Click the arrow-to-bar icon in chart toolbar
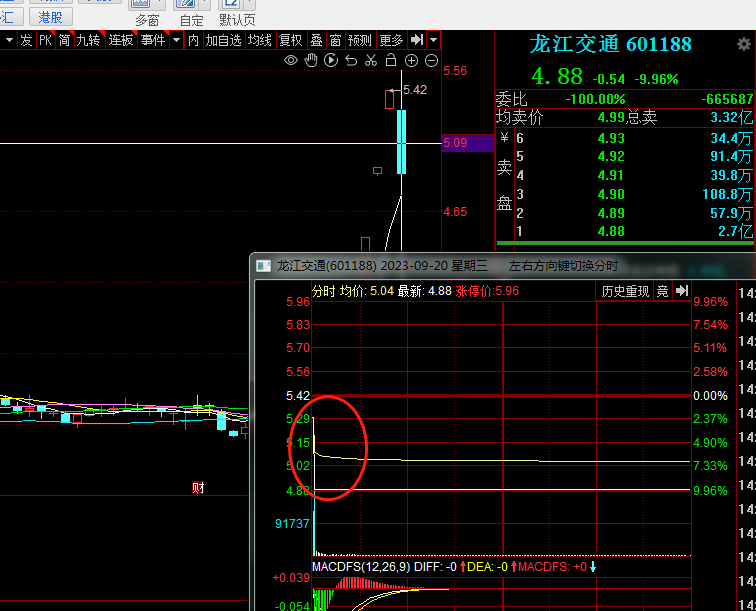This screenshot has width=756, height=611. click(x=417, y=40)
